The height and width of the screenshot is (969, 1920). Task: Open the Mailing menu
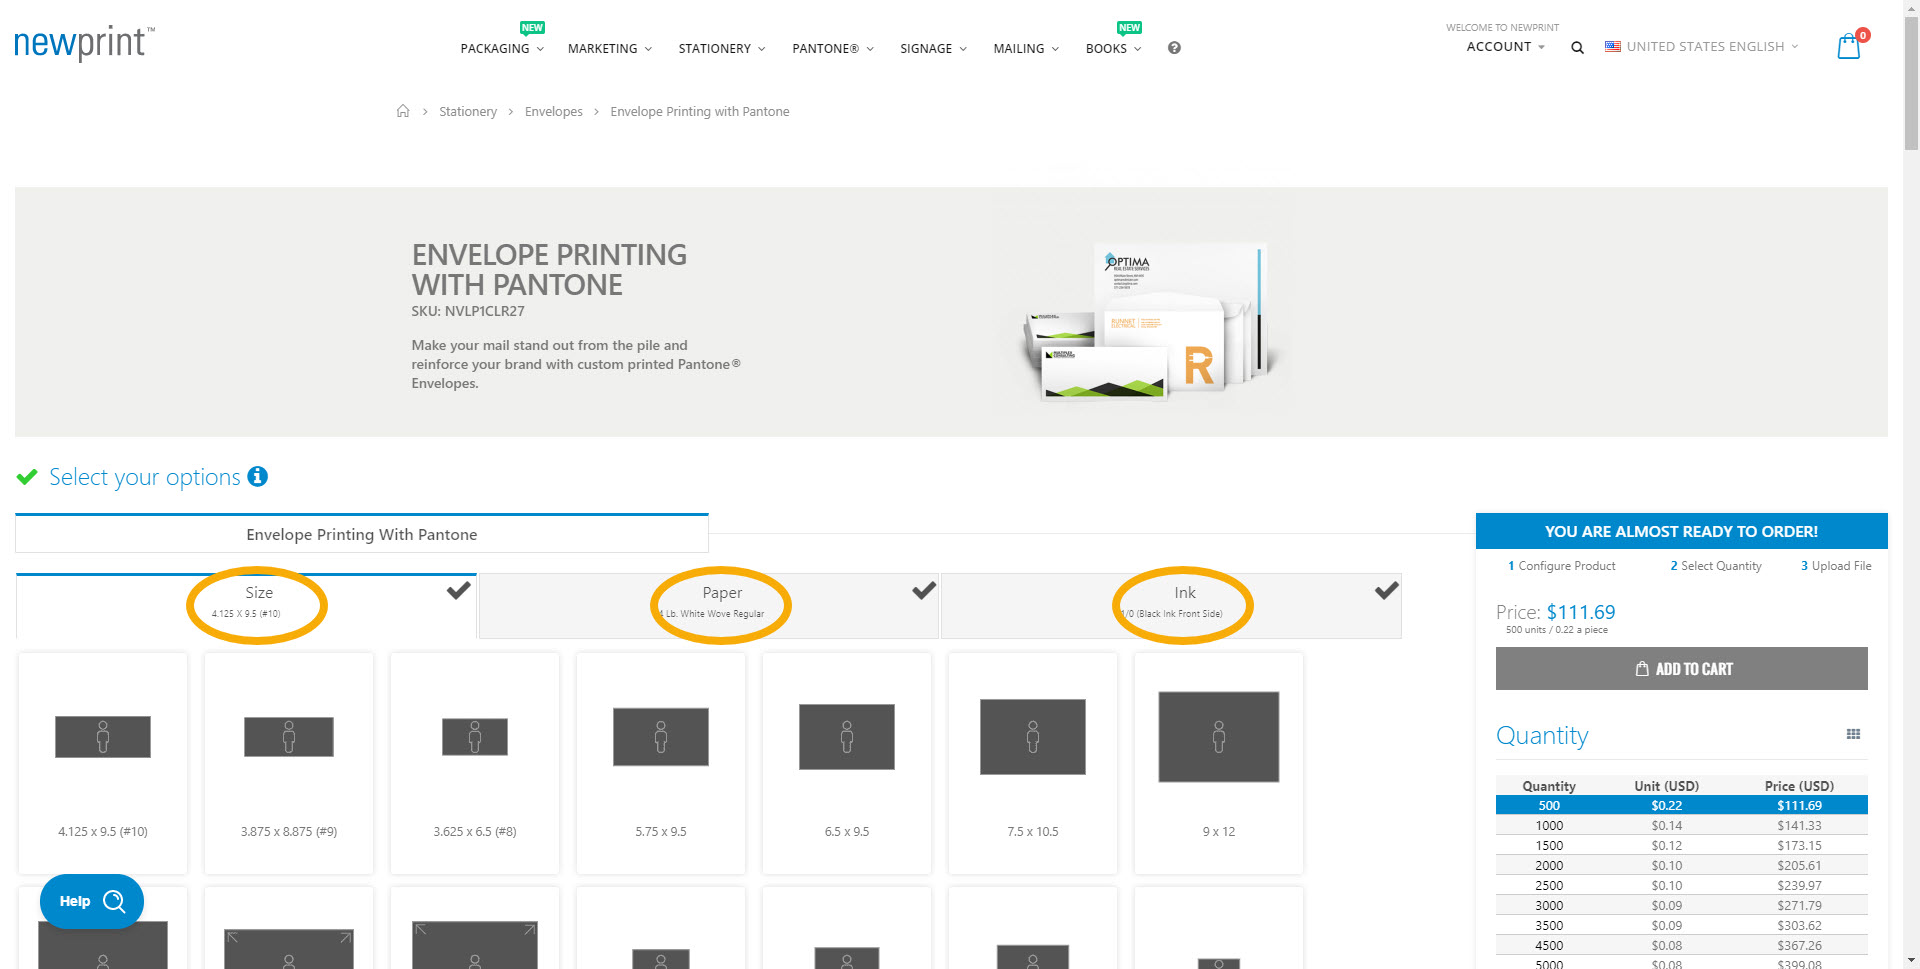1026,48
